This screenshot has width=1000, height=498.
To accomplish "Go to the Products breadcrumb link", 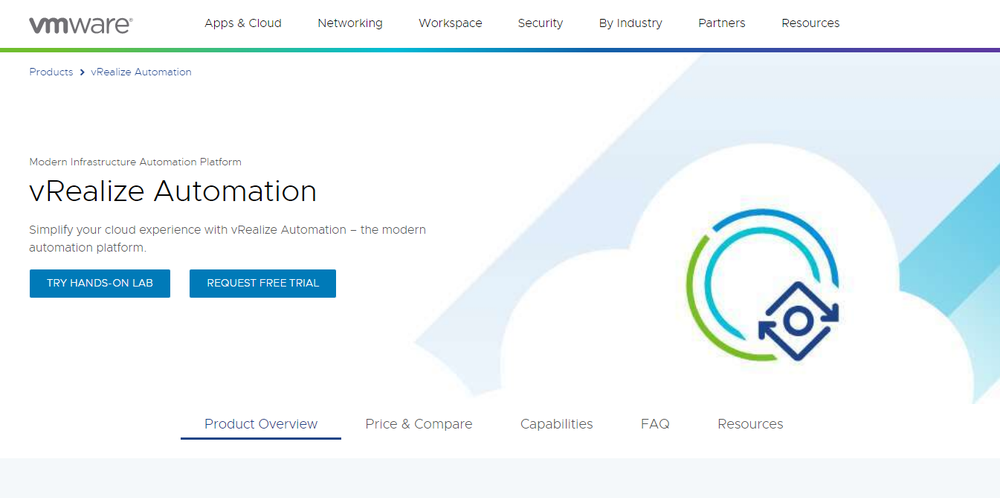I will pyautogui.click(x=51, y=72).
